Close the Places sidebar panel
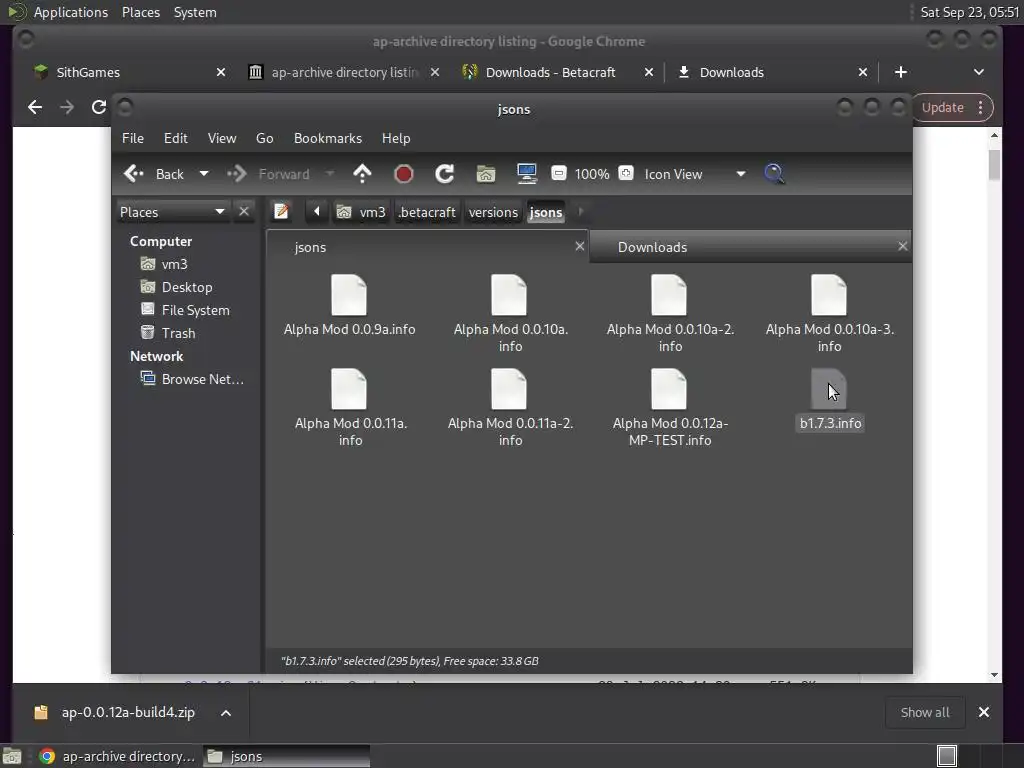 coord(244,212)
